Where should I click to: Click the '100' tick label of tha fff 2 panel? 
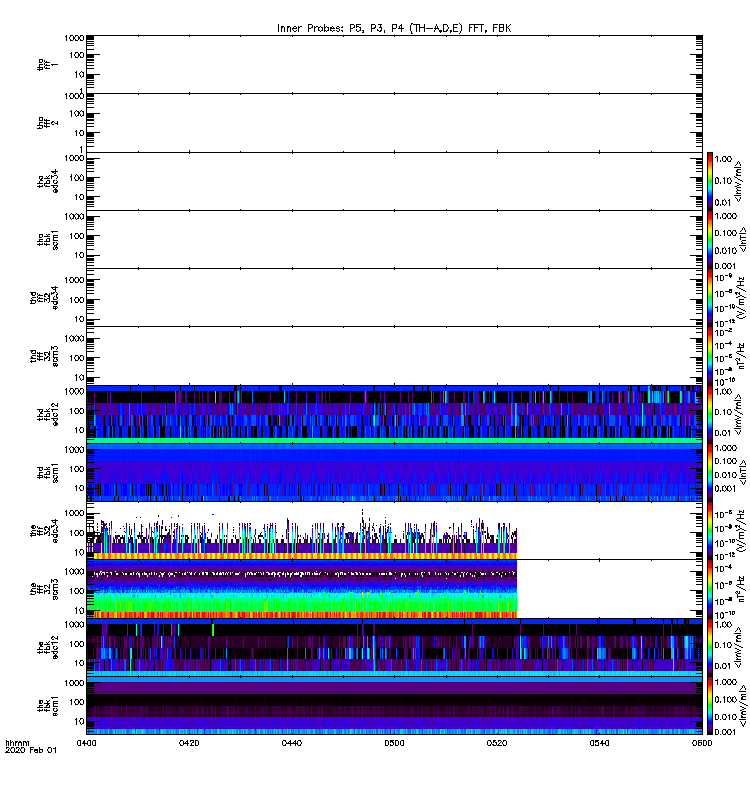[77, 113]
